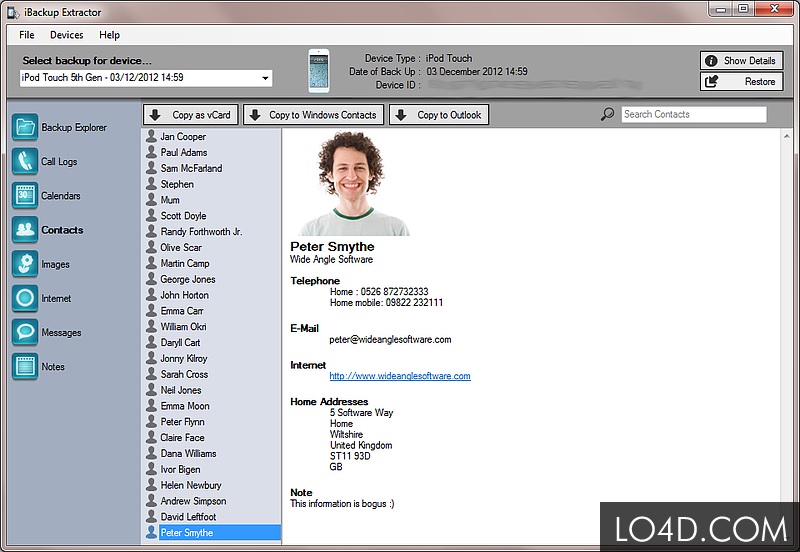The image size is (800, 552).
Task: Click the arrow icon on Copy to Outlook
Action: point(401,115)
